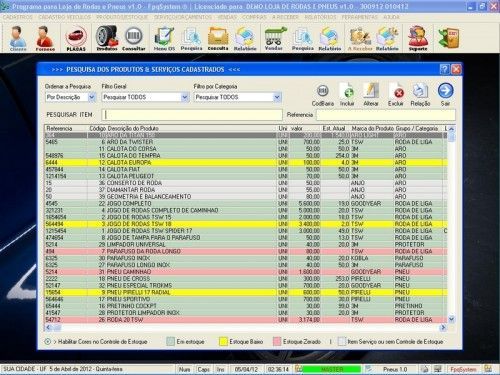Viewport: 500px width, 375px height.
Task: Select the JOGO DE RODAS TSW 18 row
Action: click(246, 224)
